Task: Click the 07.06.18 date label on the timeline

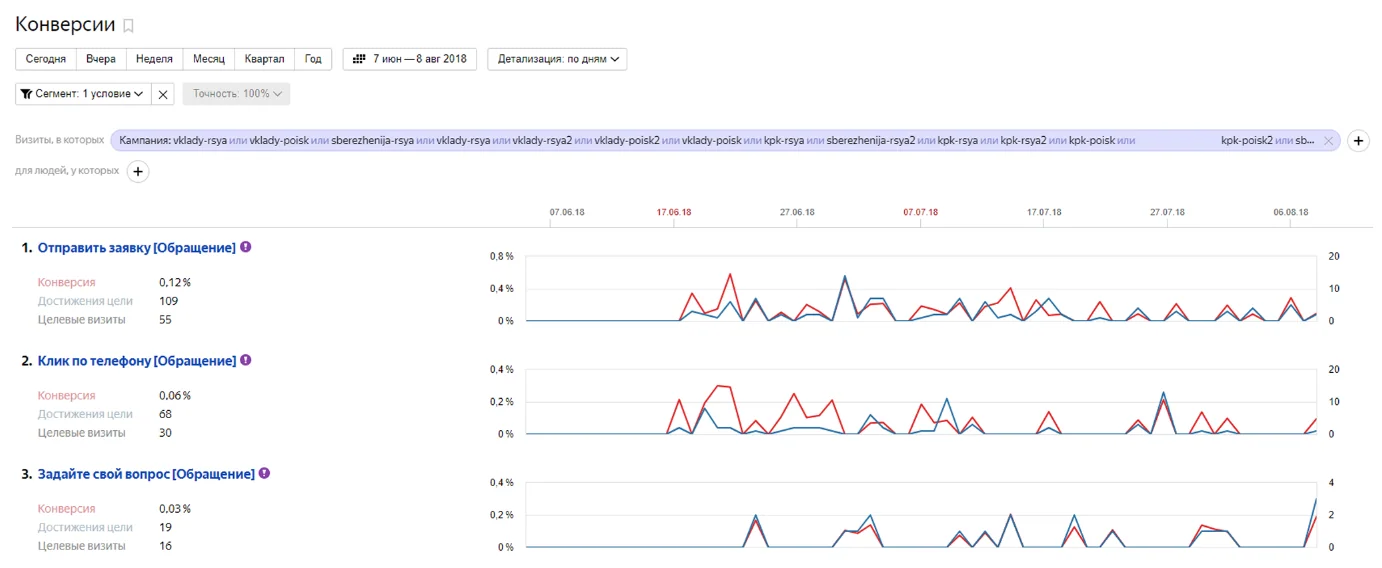Action: (x=567, y=212)
